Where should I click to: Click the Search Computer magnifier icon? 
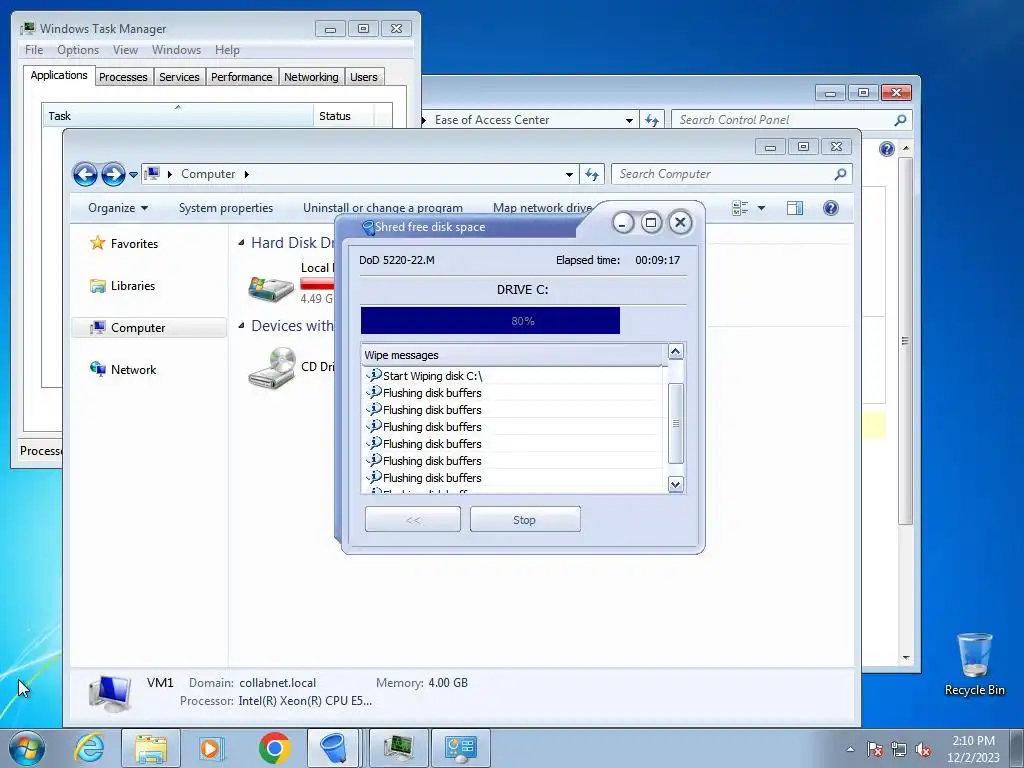pyautogui.click(x=840, y=174)
